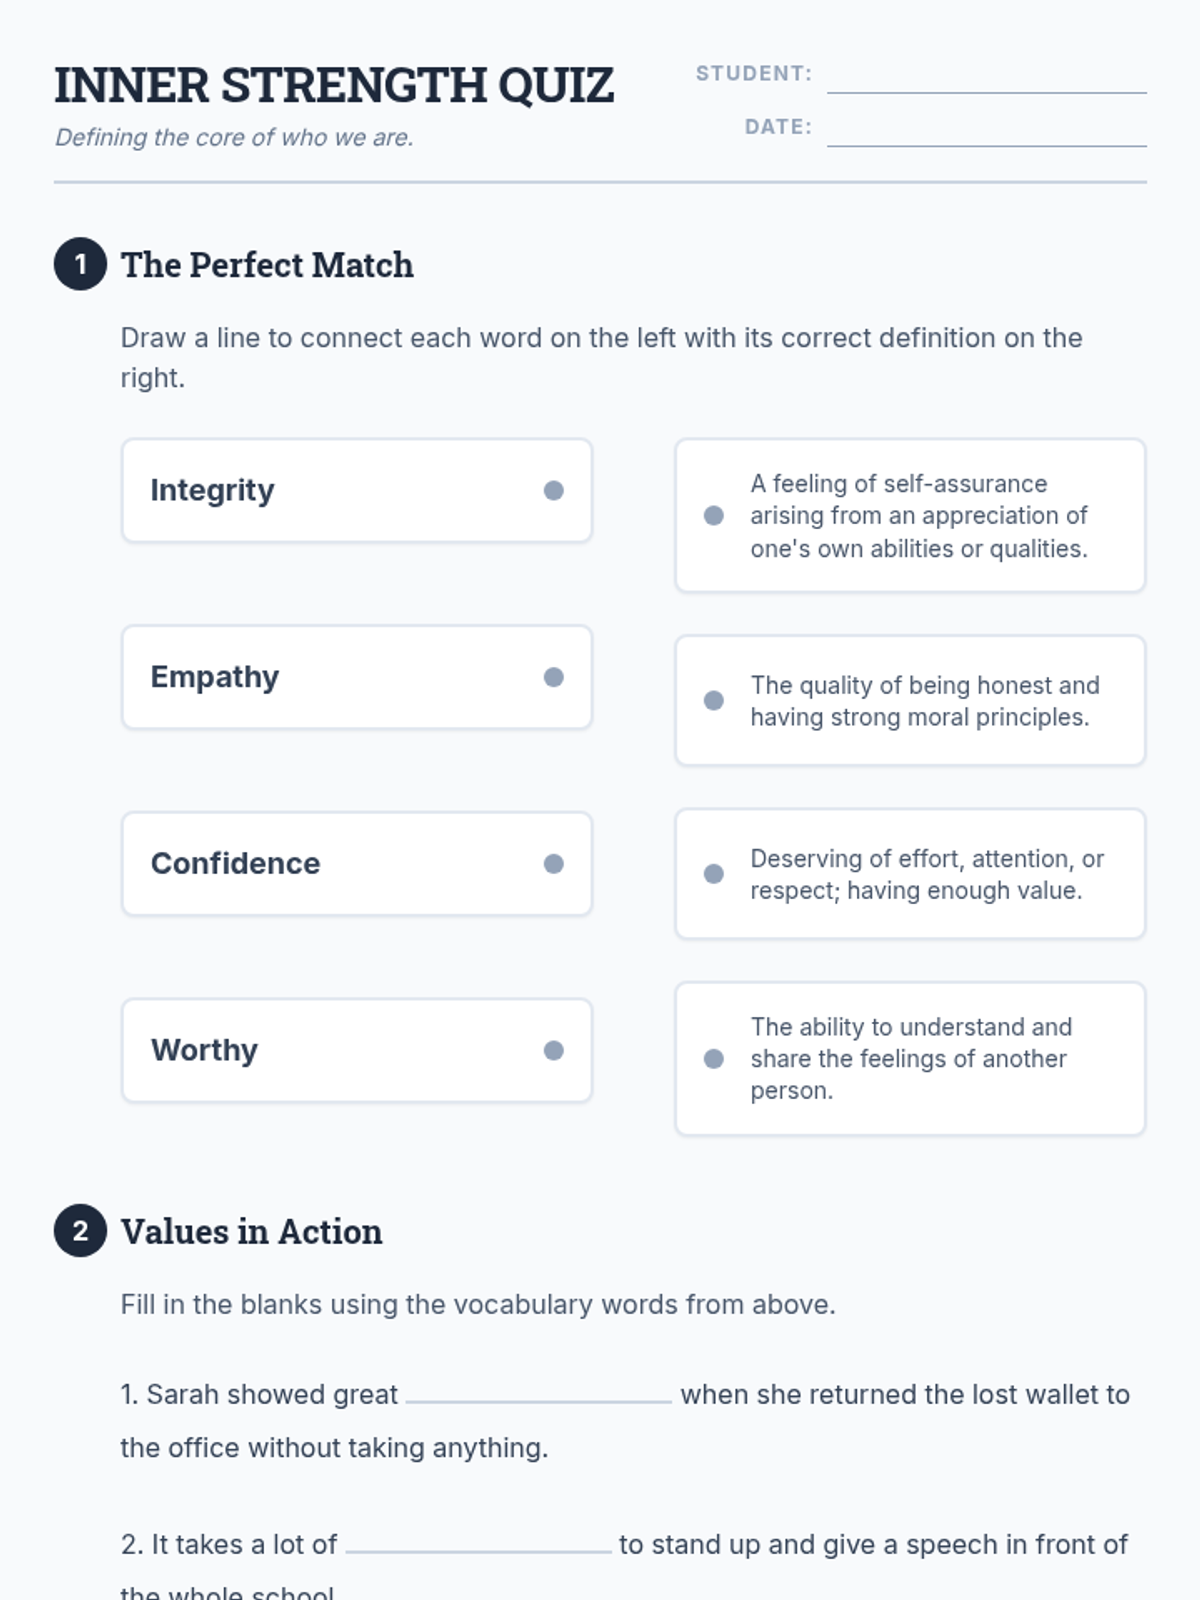Select the Integrity word card
The width and height of the screenshot is (1200, 1600).
pyautogui.click(x=330, y=491)
